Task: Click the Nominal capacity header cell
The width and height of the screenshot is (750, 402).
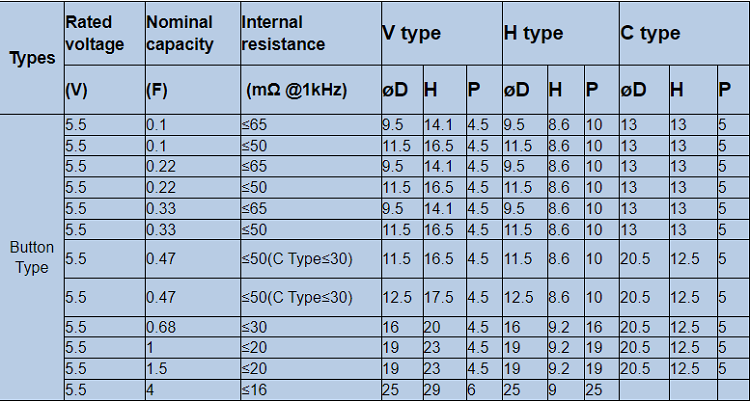Action: point(193,34)
